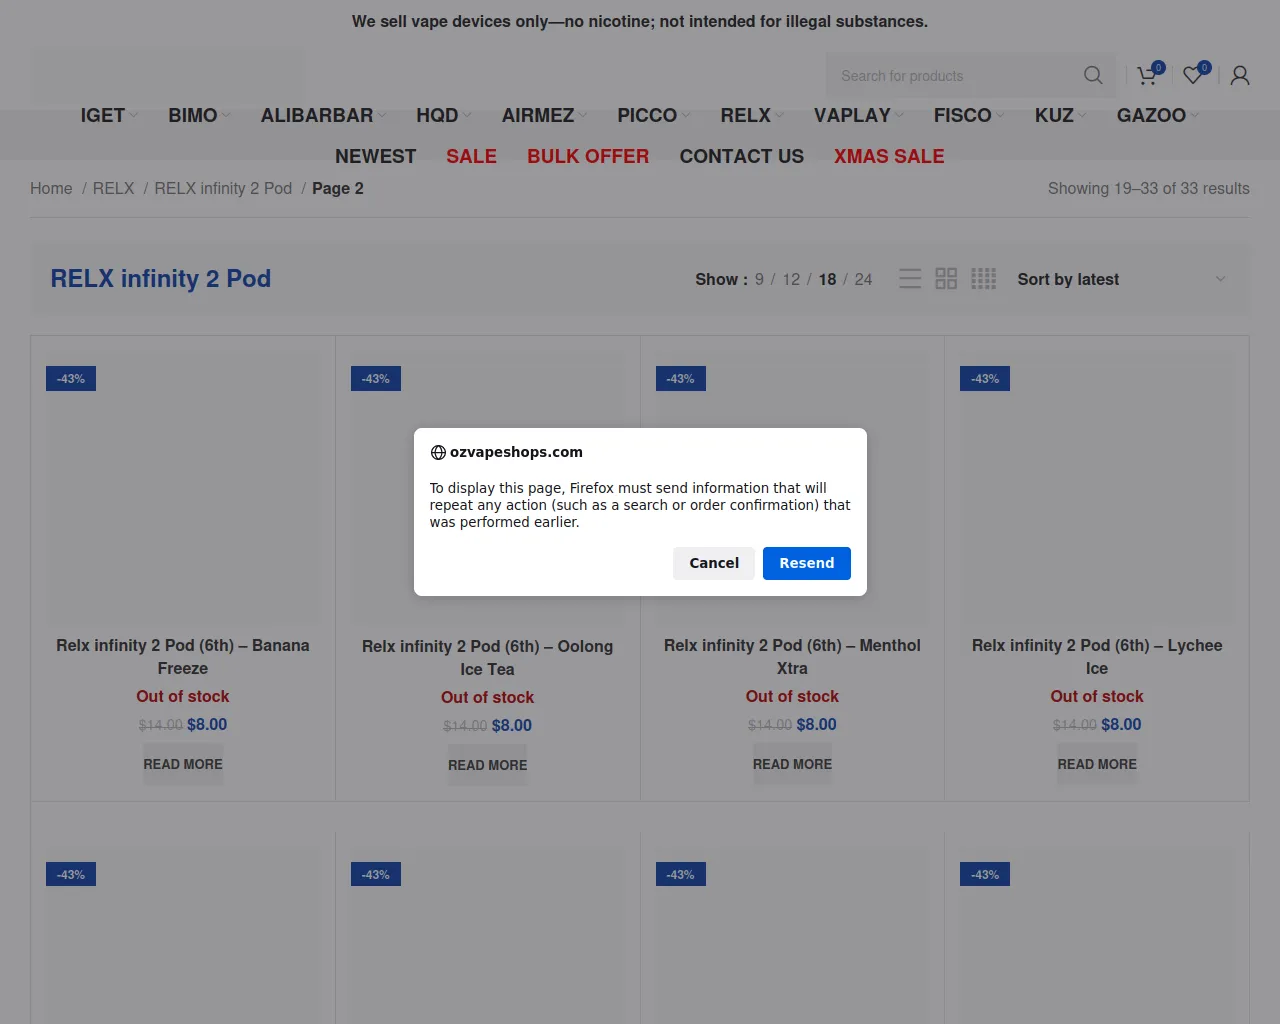Expand the RELX menu chevron
This screenshot has height=1024, width=1280.
[780, 116]
